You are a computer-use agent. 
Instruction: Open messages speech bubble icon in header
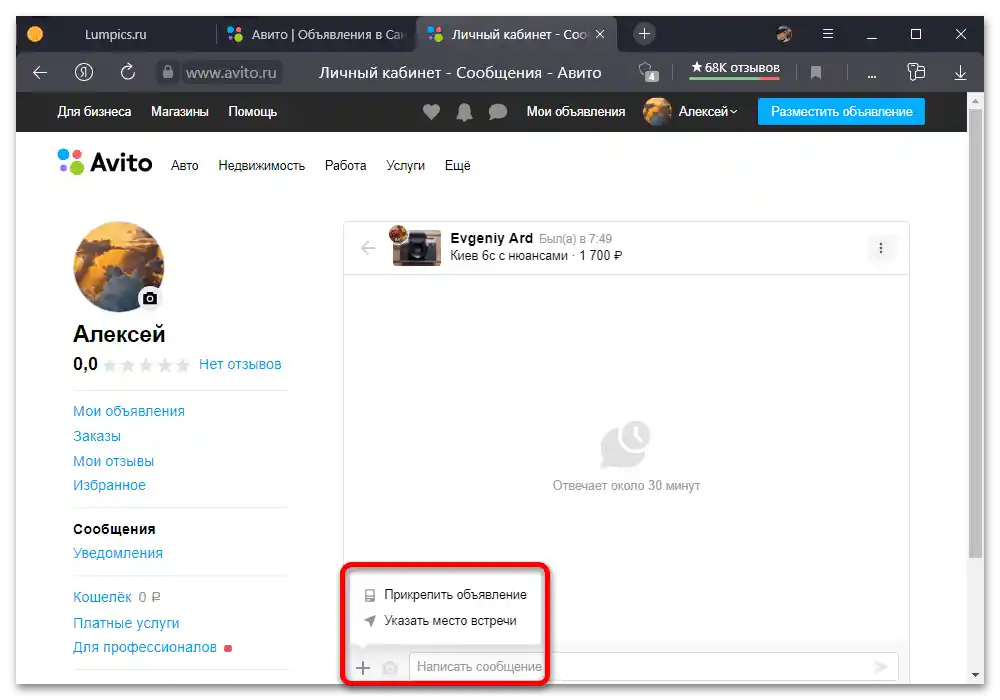497,112
